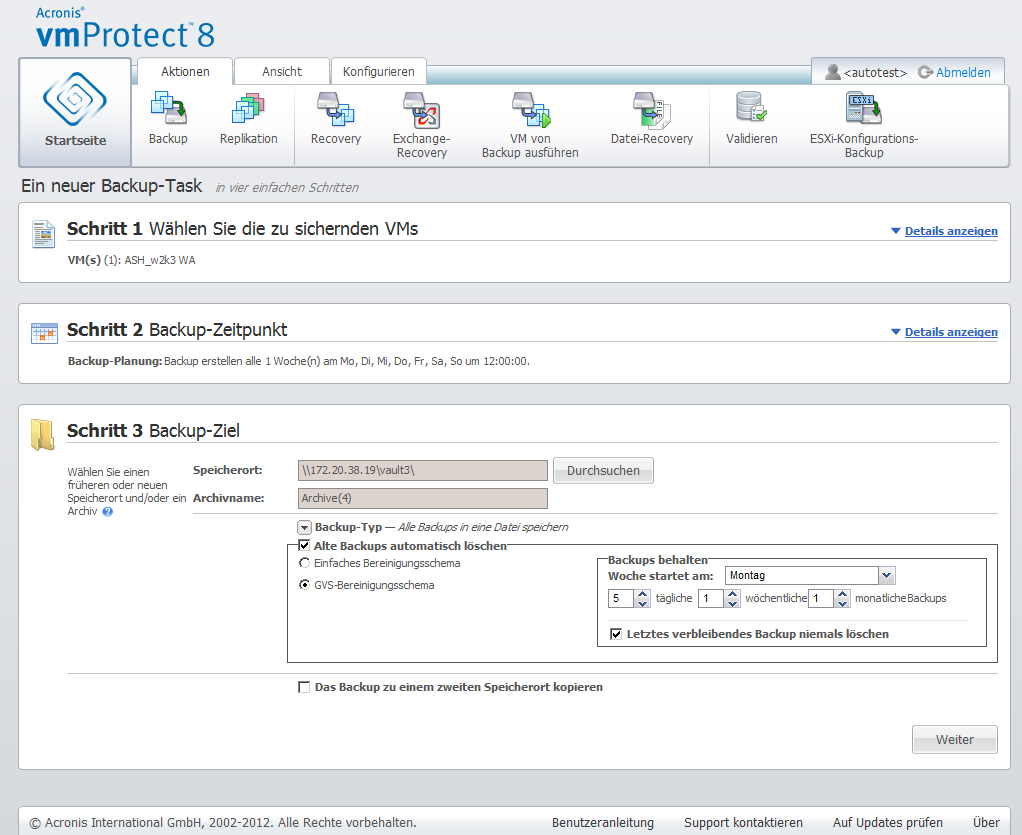Image resolution: width=1022 pixels, height=835 pixels.
Task: Click the Schritt 3 Backup-Ziel heading
Action: (153, 430)
